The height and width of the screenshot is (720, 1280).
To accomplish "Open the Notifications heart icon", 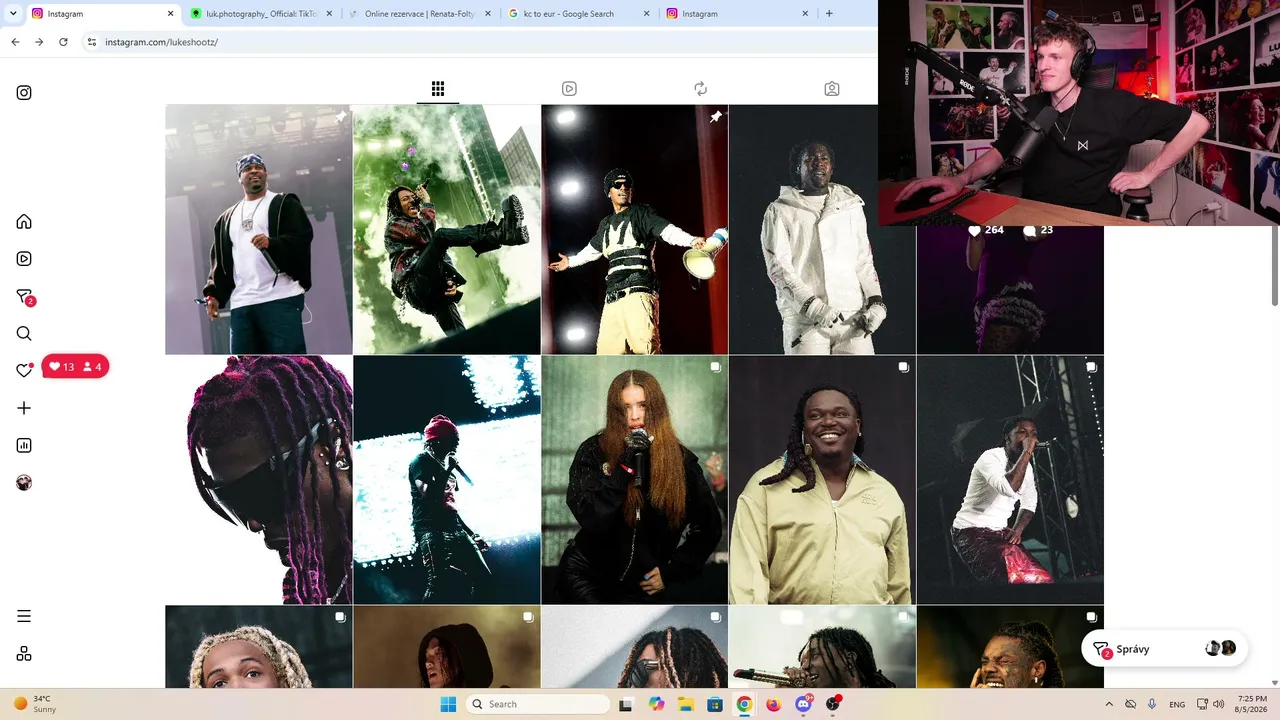I will point(24,370).
